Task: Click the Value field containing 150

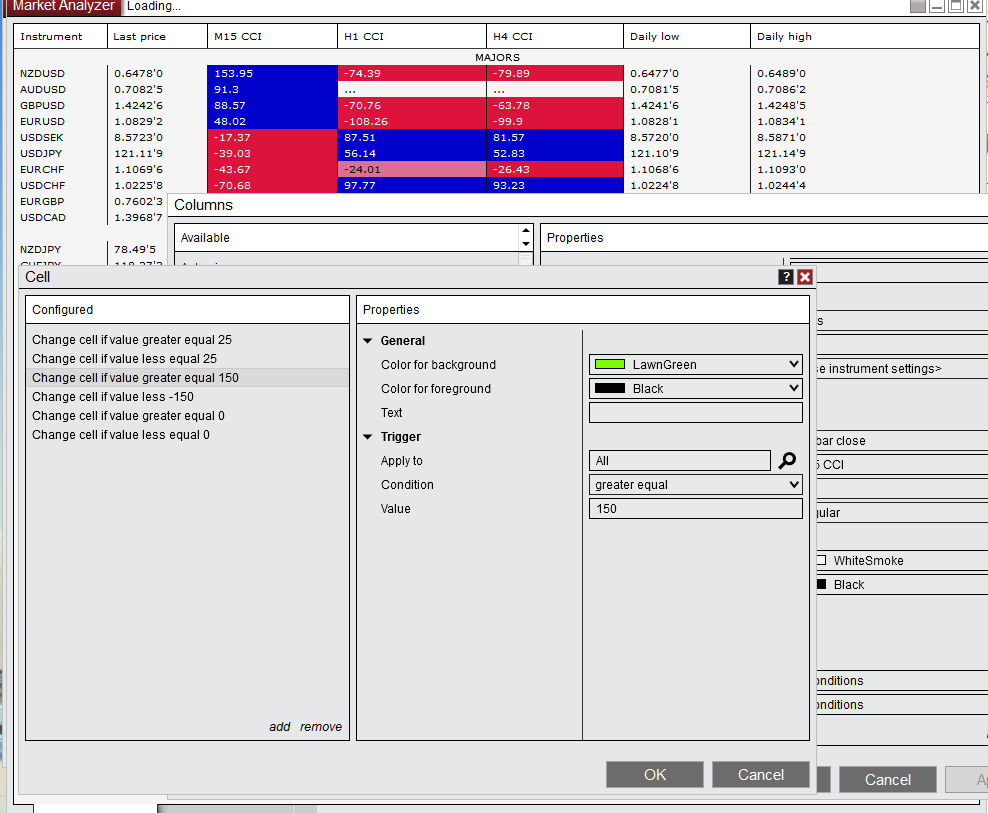Action: (696, 509)
